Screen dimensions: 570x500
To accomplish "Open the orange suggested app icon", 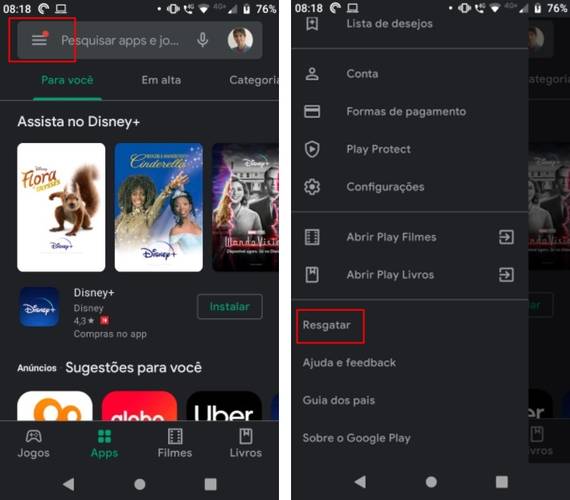I will point(55,406).
